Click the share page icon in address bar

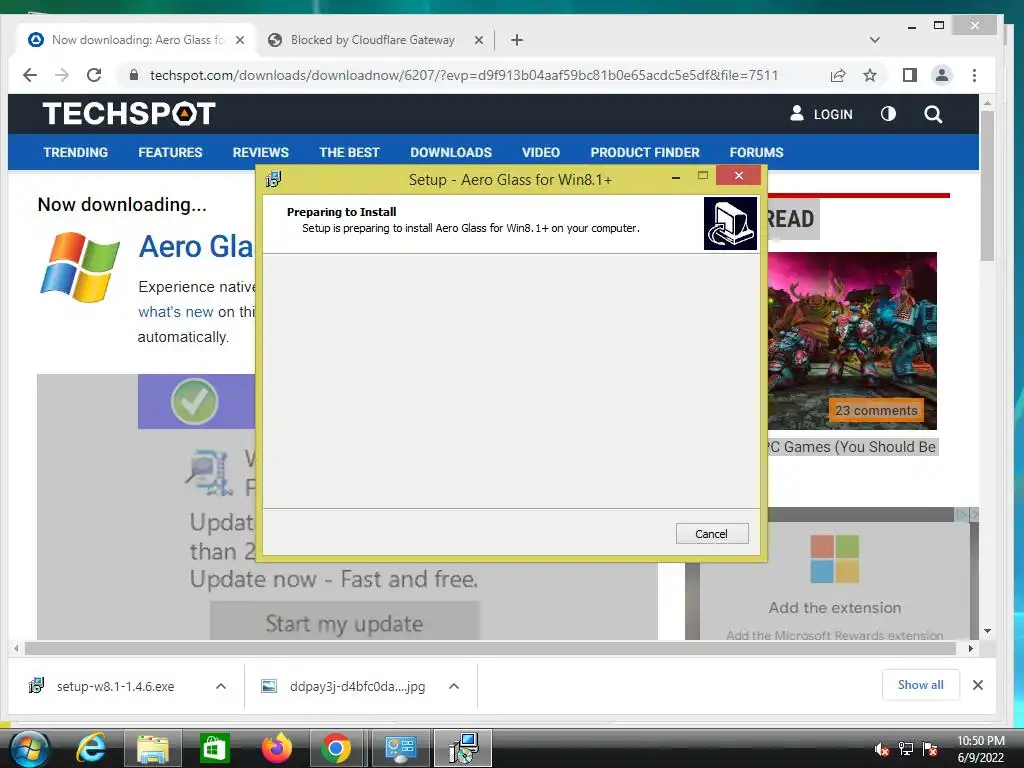[838, 75]
